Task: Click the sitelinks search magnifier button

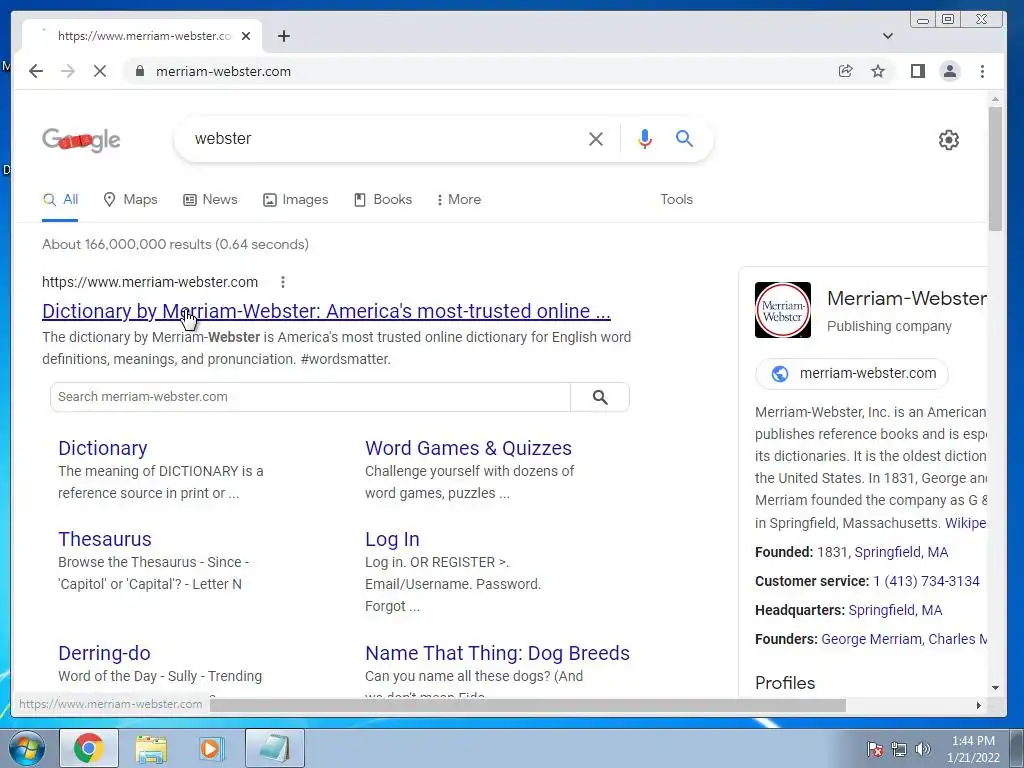Action: coord(600,397)
